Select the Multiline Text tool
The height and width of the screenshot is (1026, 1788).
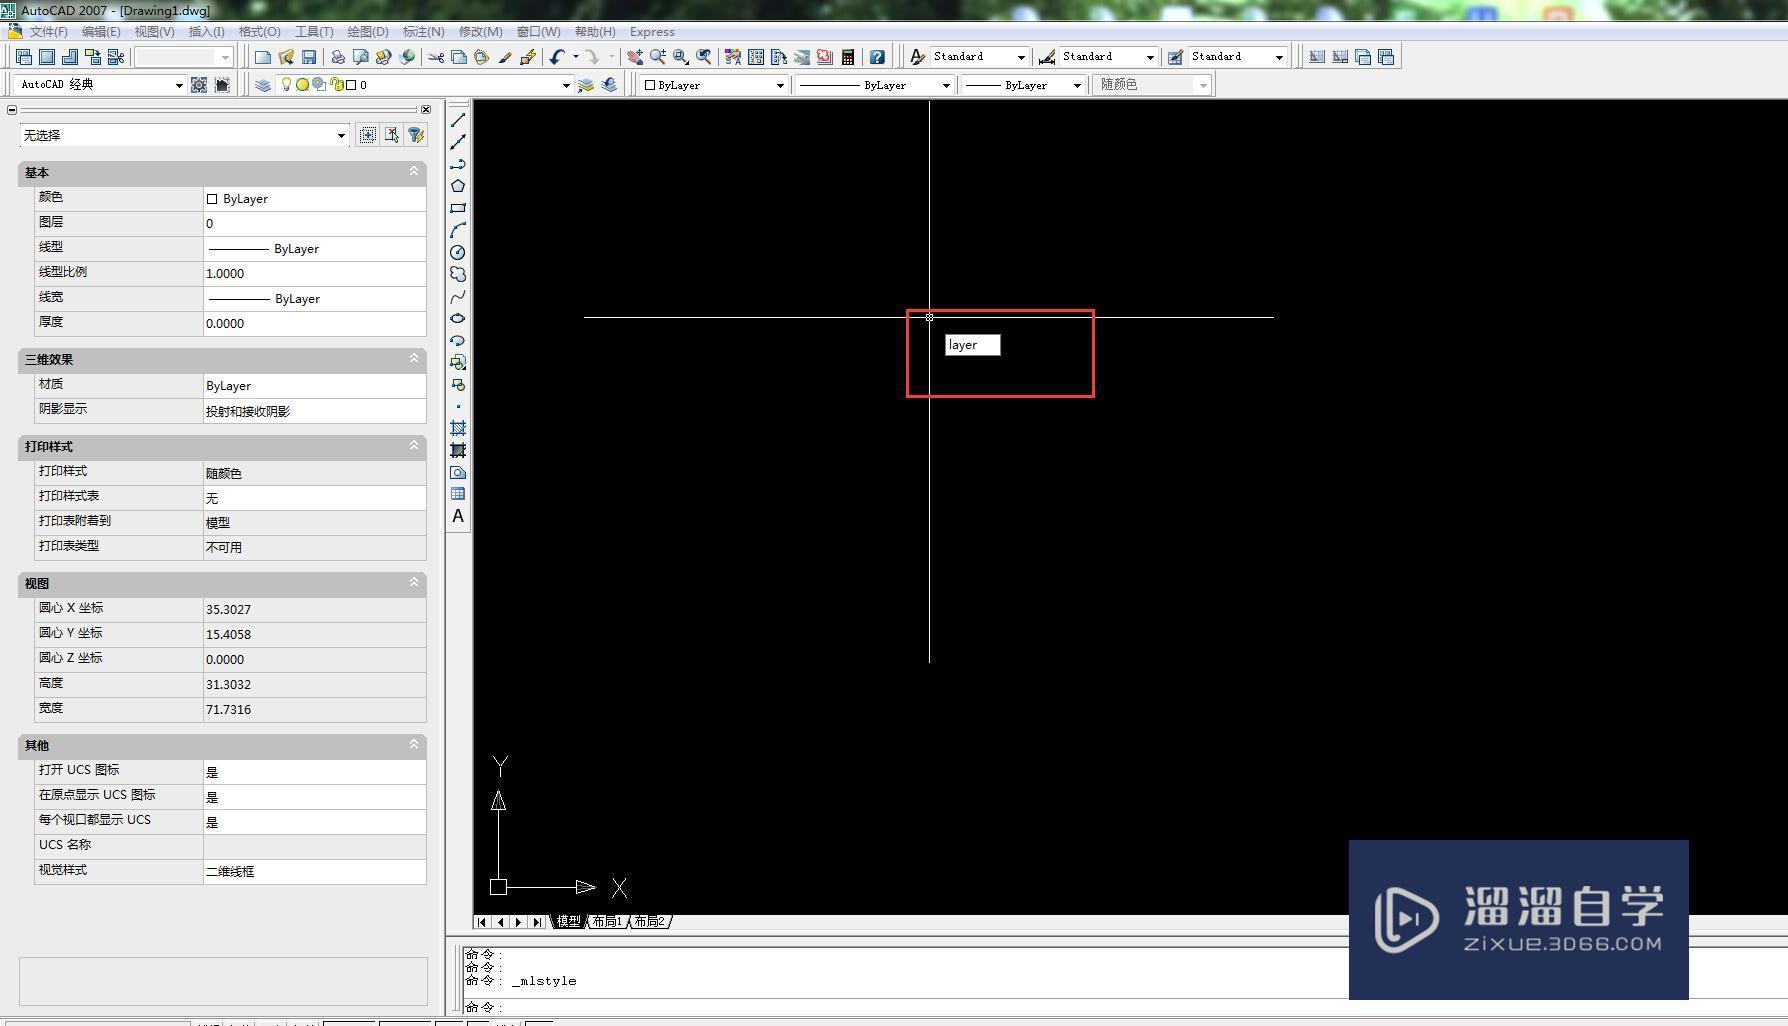[458, 516]
